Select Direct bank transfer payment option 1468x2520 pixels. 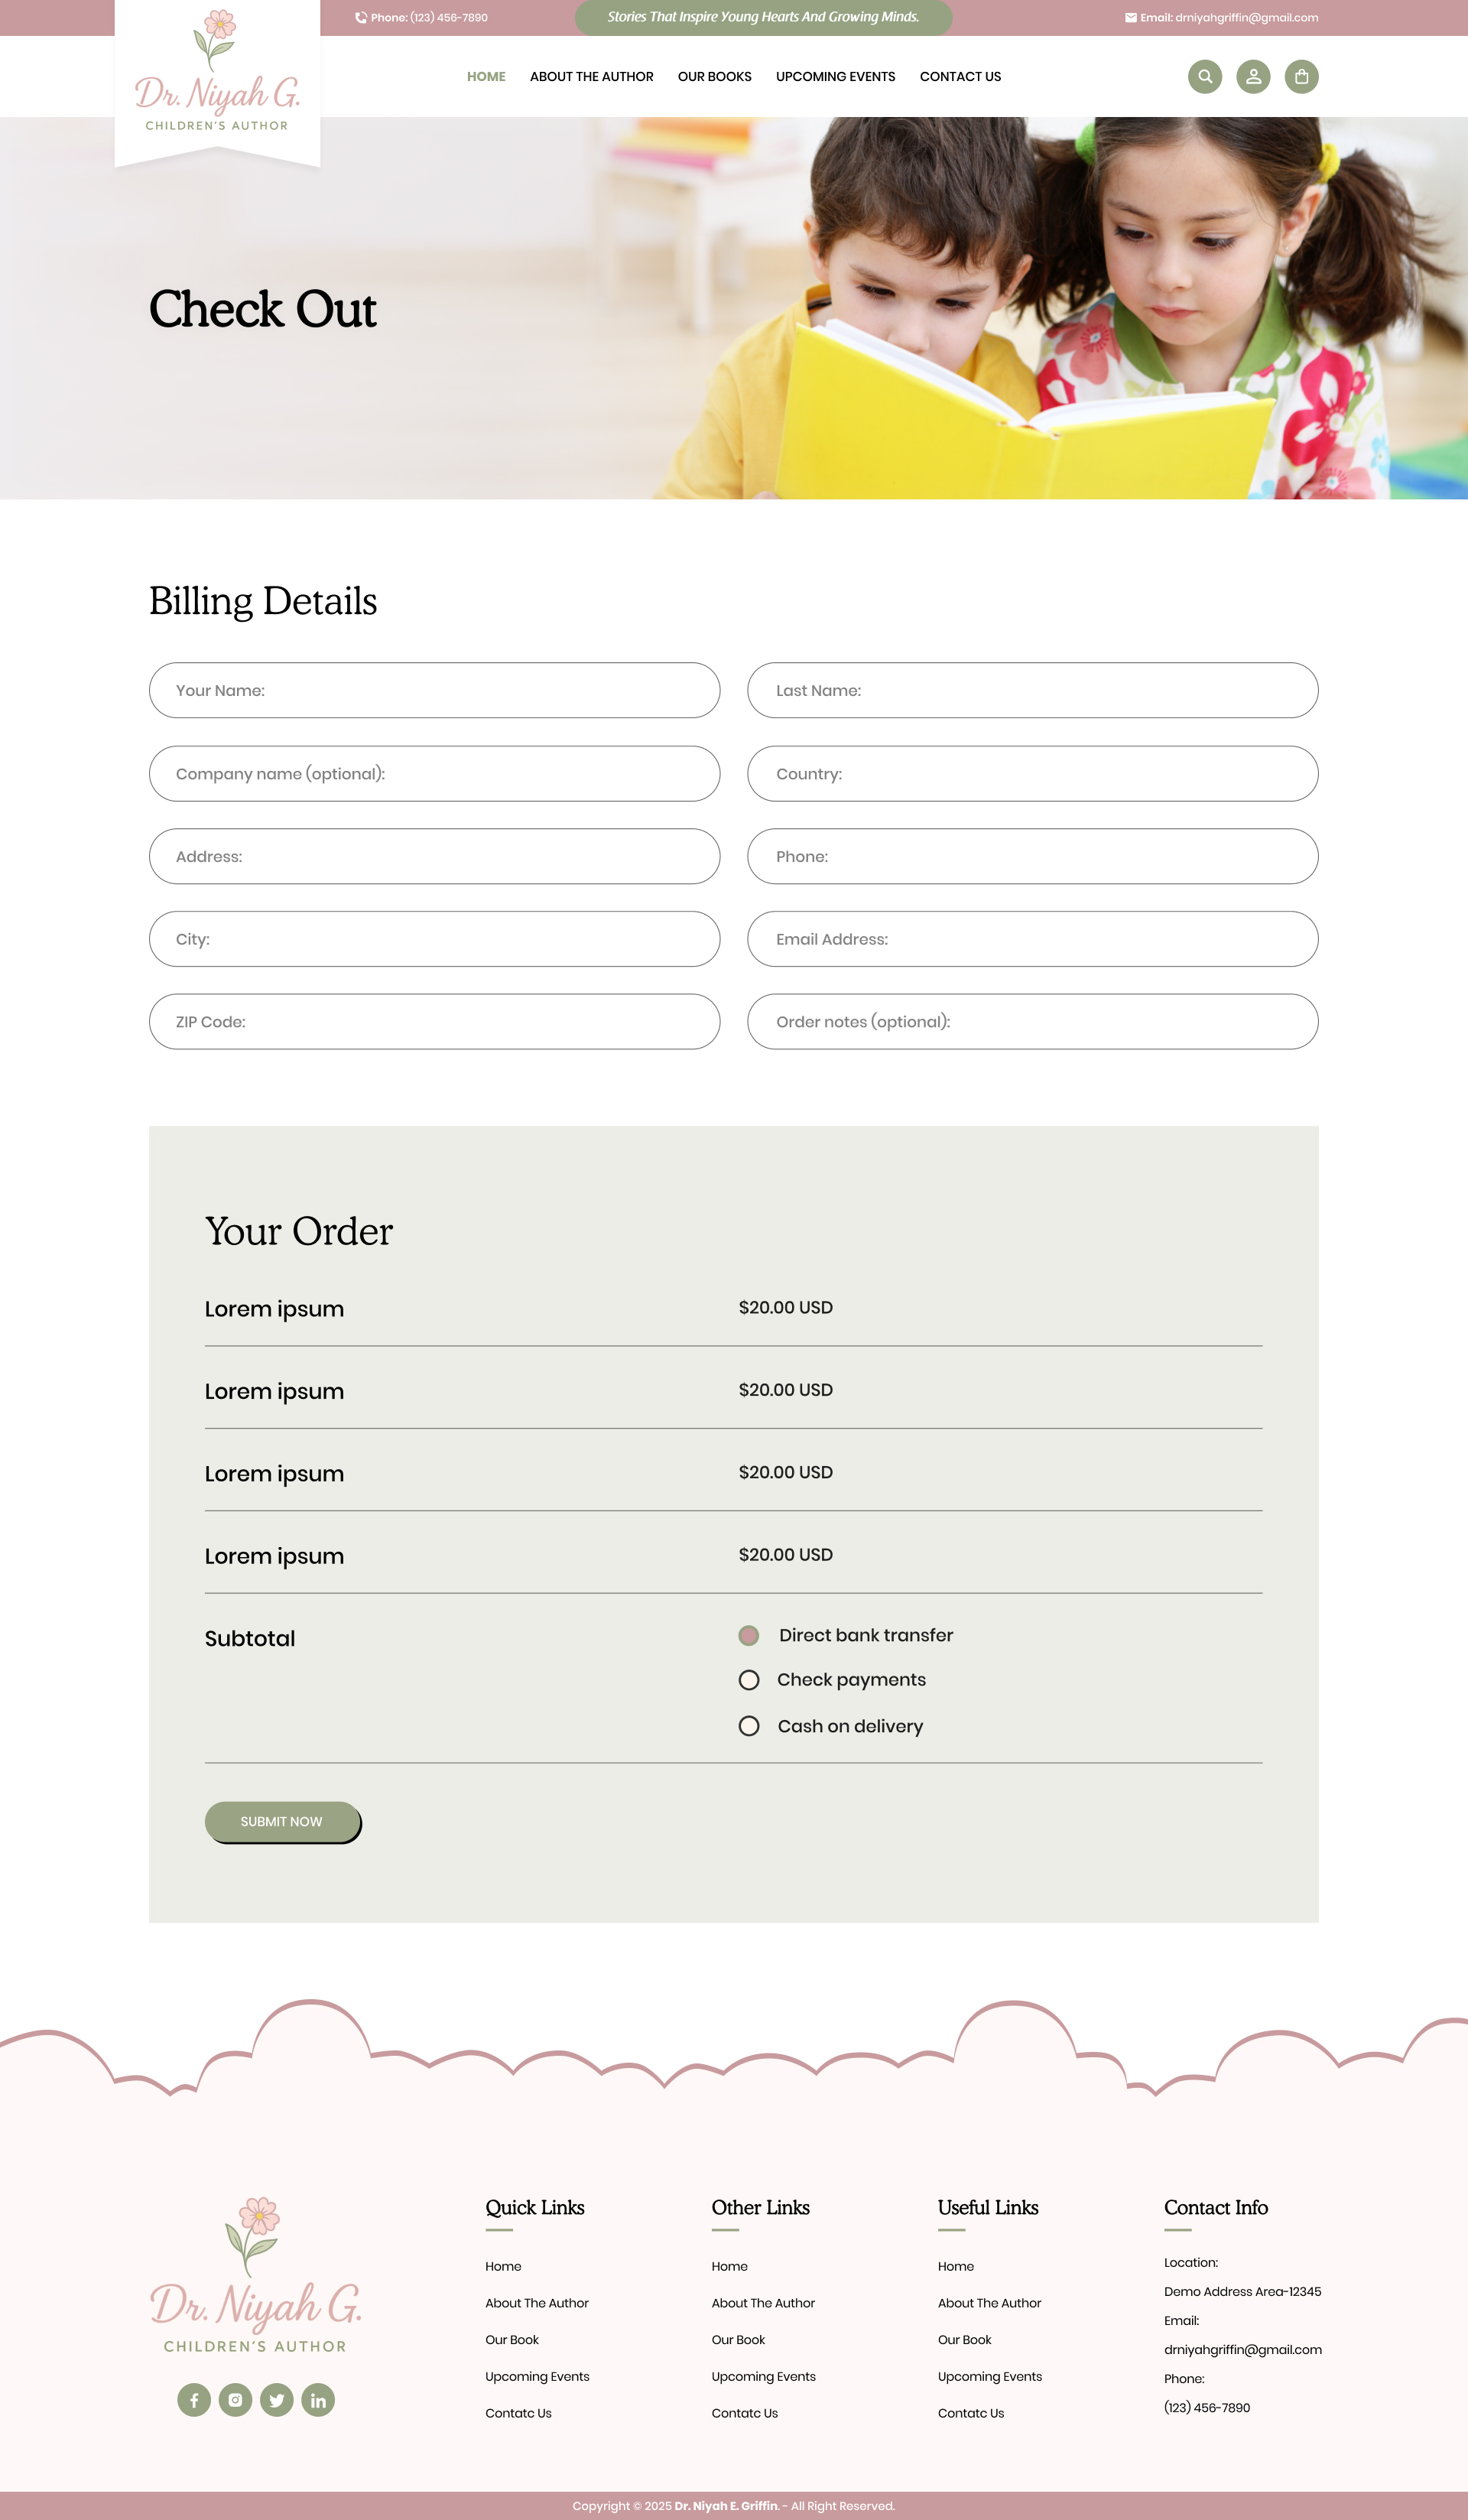(749, 1635)
